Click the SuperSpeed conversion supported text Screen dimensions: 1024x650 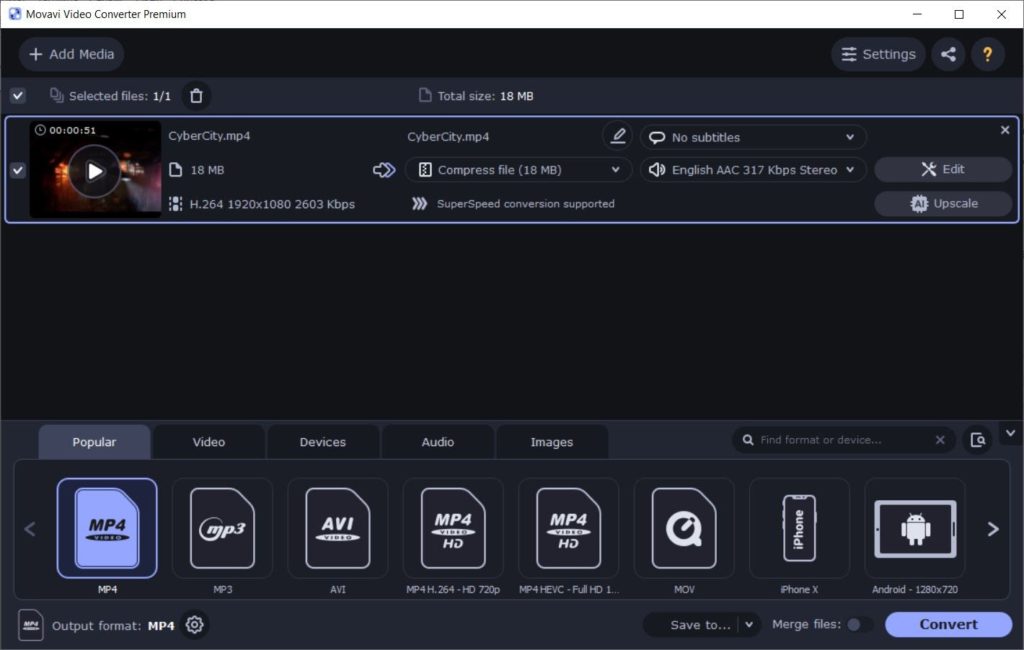point(526,204)
